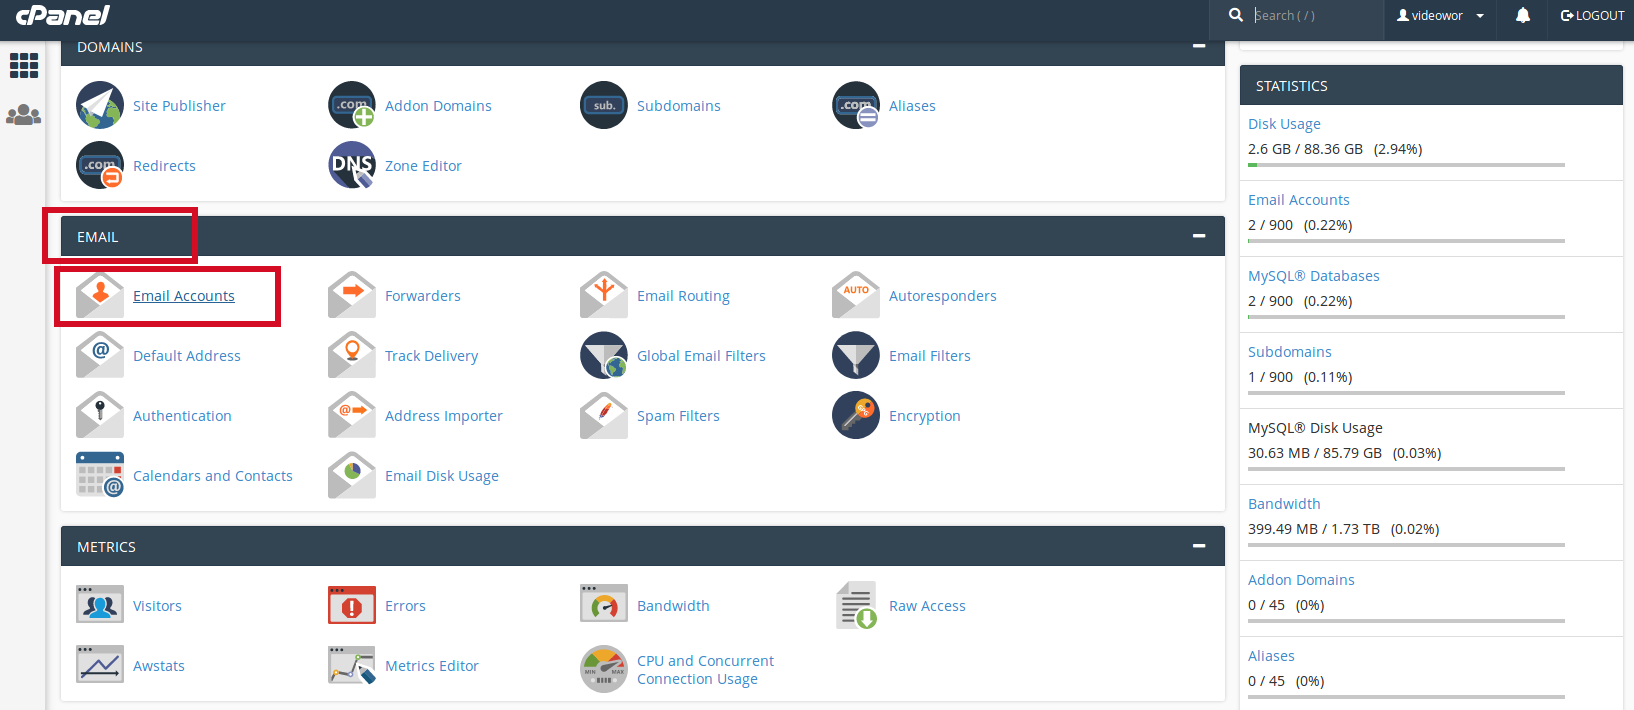
Task: Open the Email Disk Usage icon
Action: pos(352,475)
